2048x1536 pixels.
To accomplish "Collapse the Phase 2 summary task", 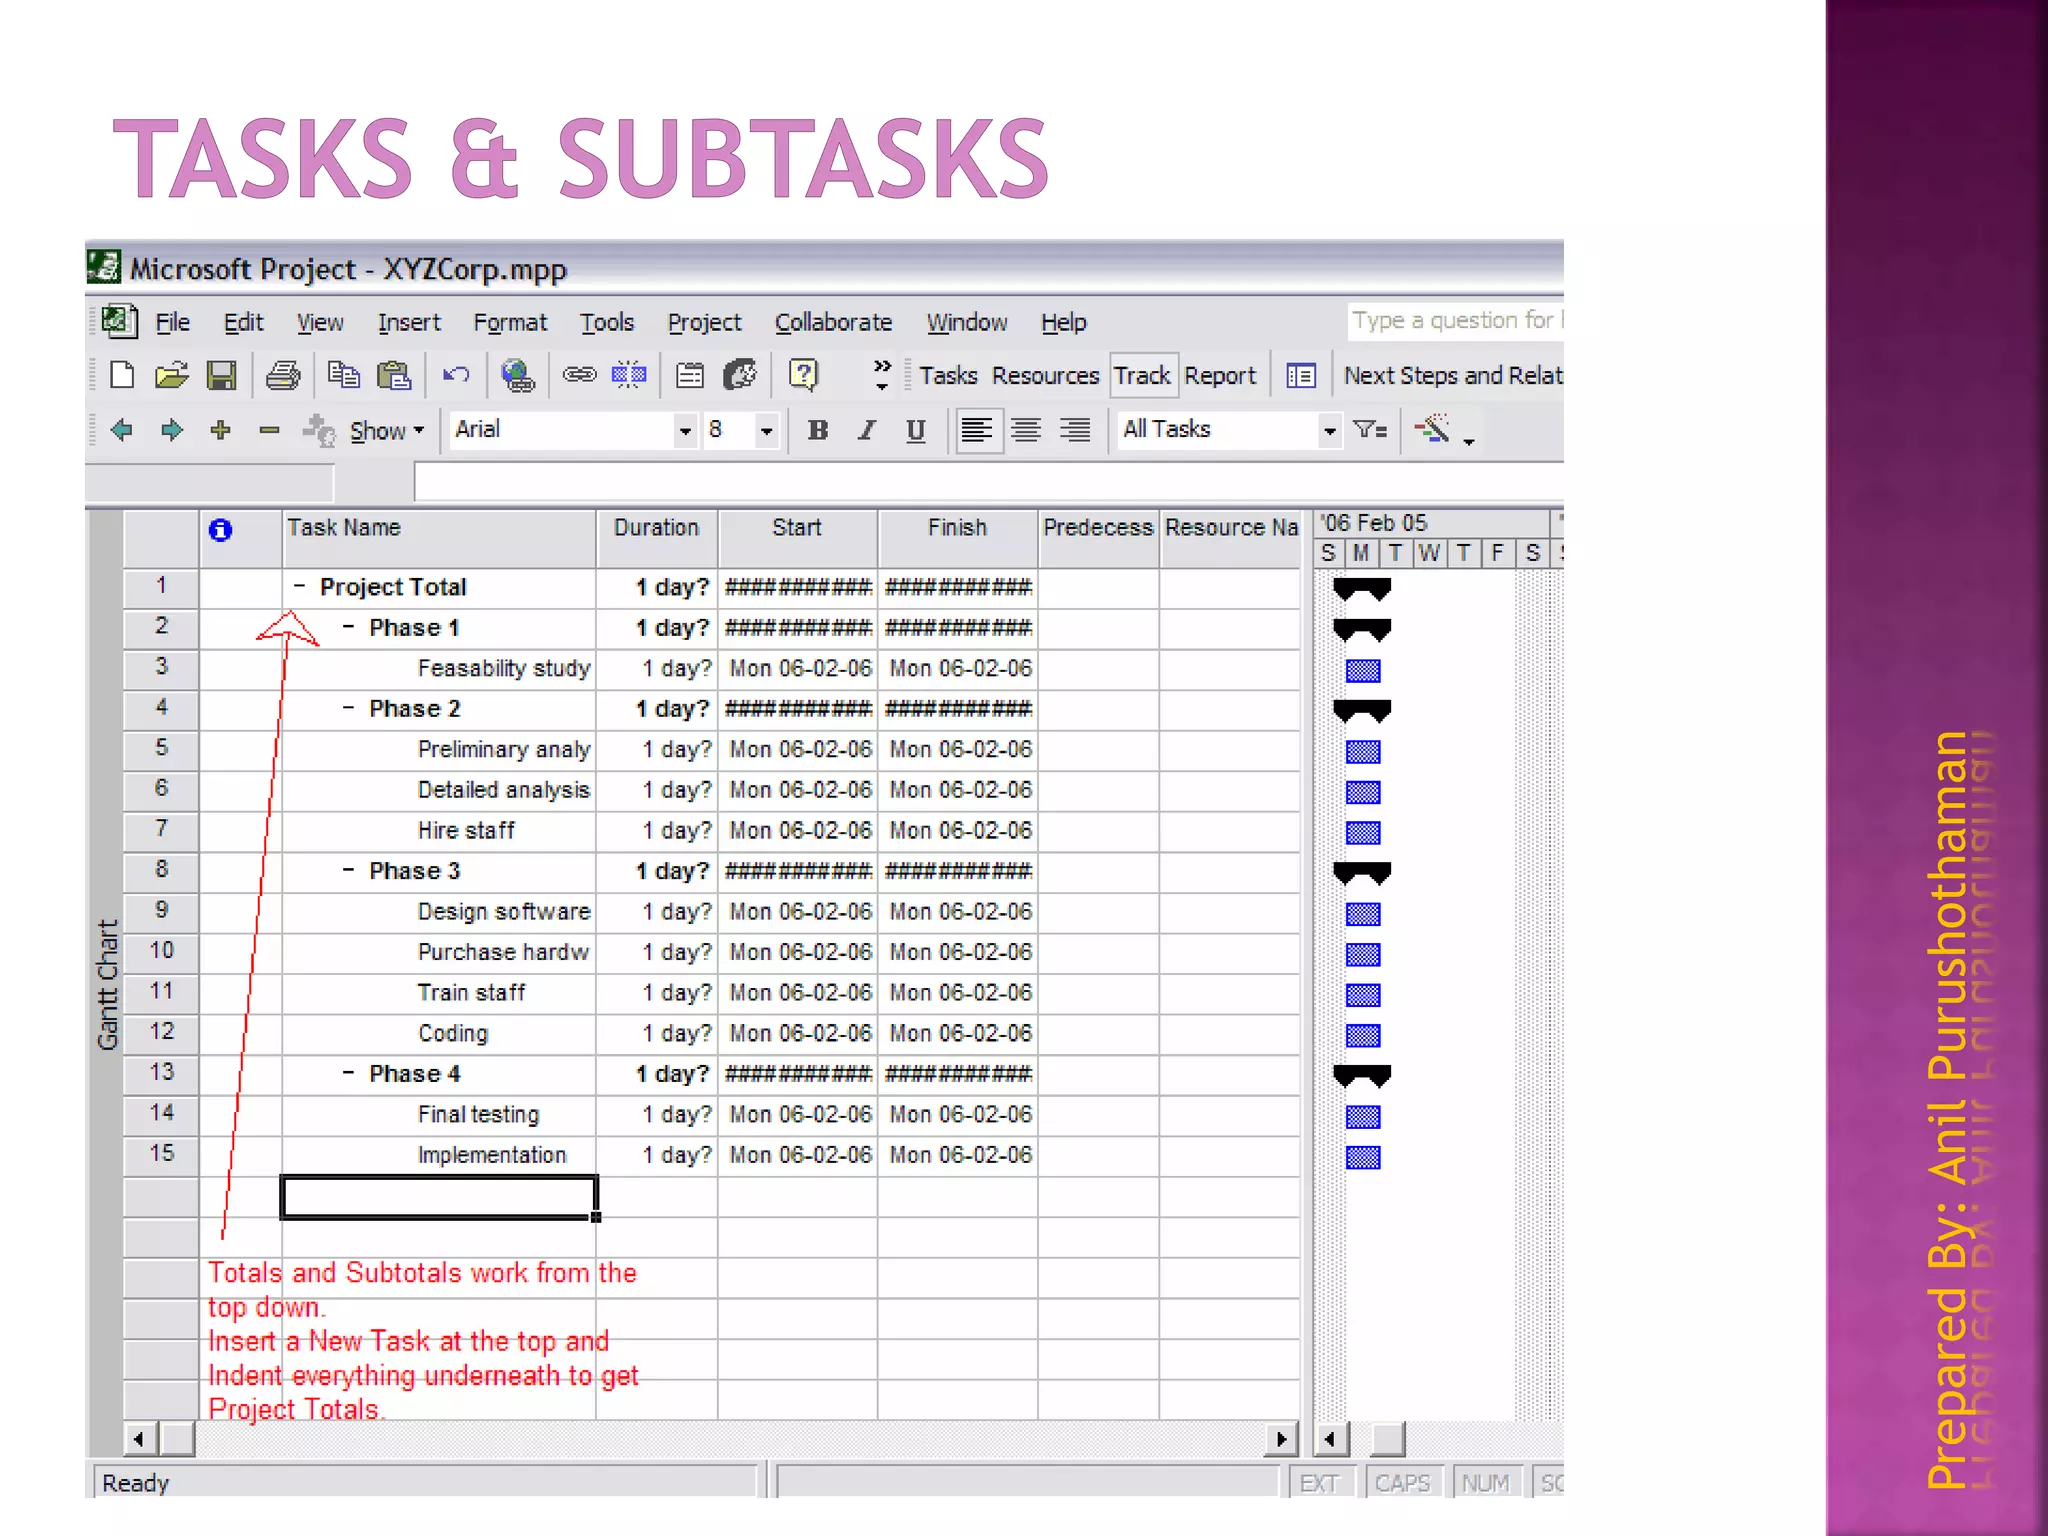I will [x=348, y=708].
